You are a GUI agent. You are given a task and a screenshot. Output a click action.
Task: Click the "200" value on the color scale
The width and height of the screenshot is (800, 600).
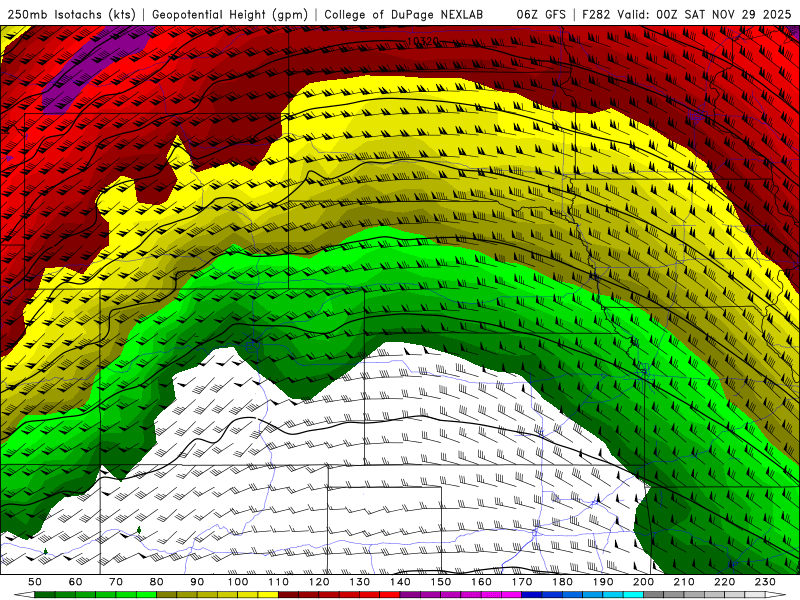pyautogui.click(x=643, y=582)
